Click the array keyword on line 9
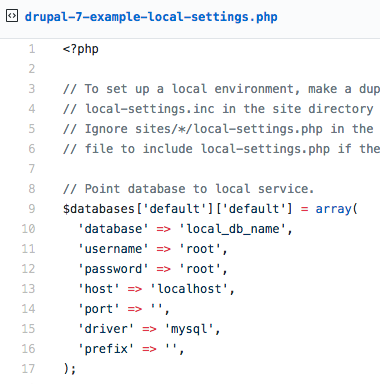 point(333,209)
